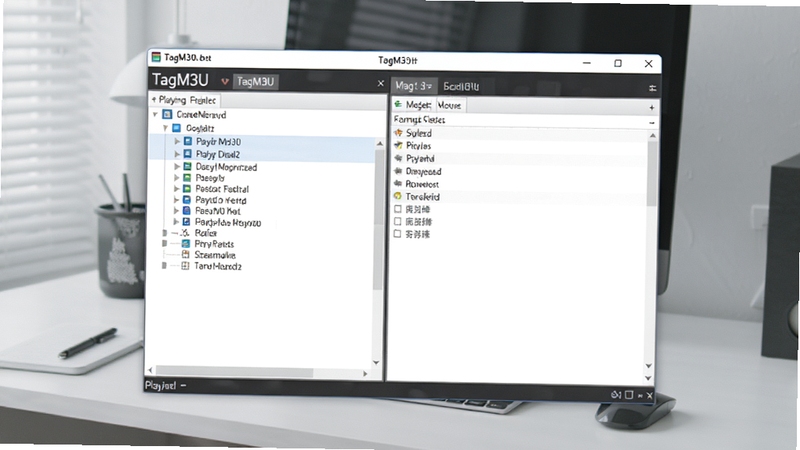Image resolution: width=800 pixels, height=450 pixels.
Task: Open the red chevron menu beside the TagM3U heading
Action: pyautogui.click(x=224, y=82)
